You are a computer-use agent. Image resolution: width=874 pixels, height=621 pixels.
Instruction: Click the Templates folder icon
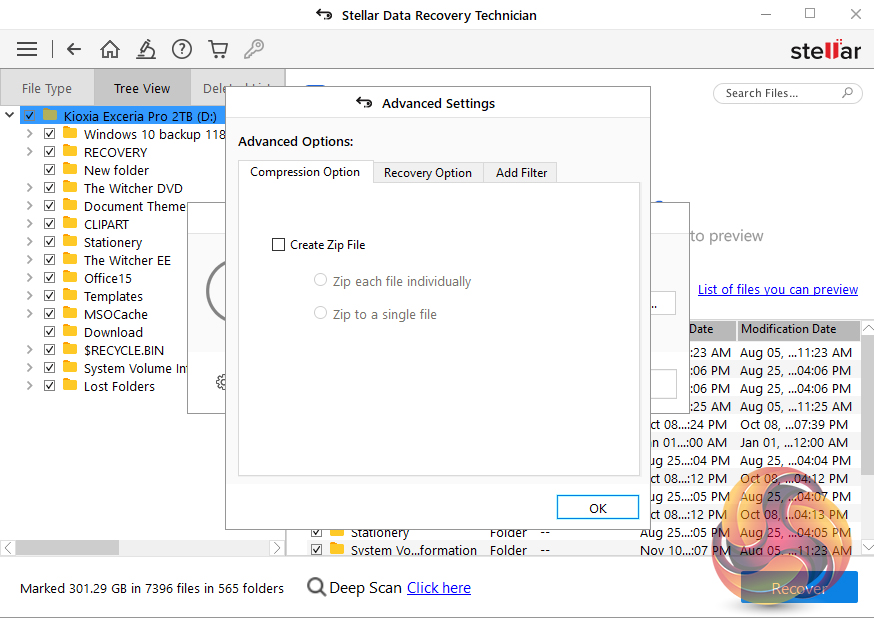[x=70, y=295]
